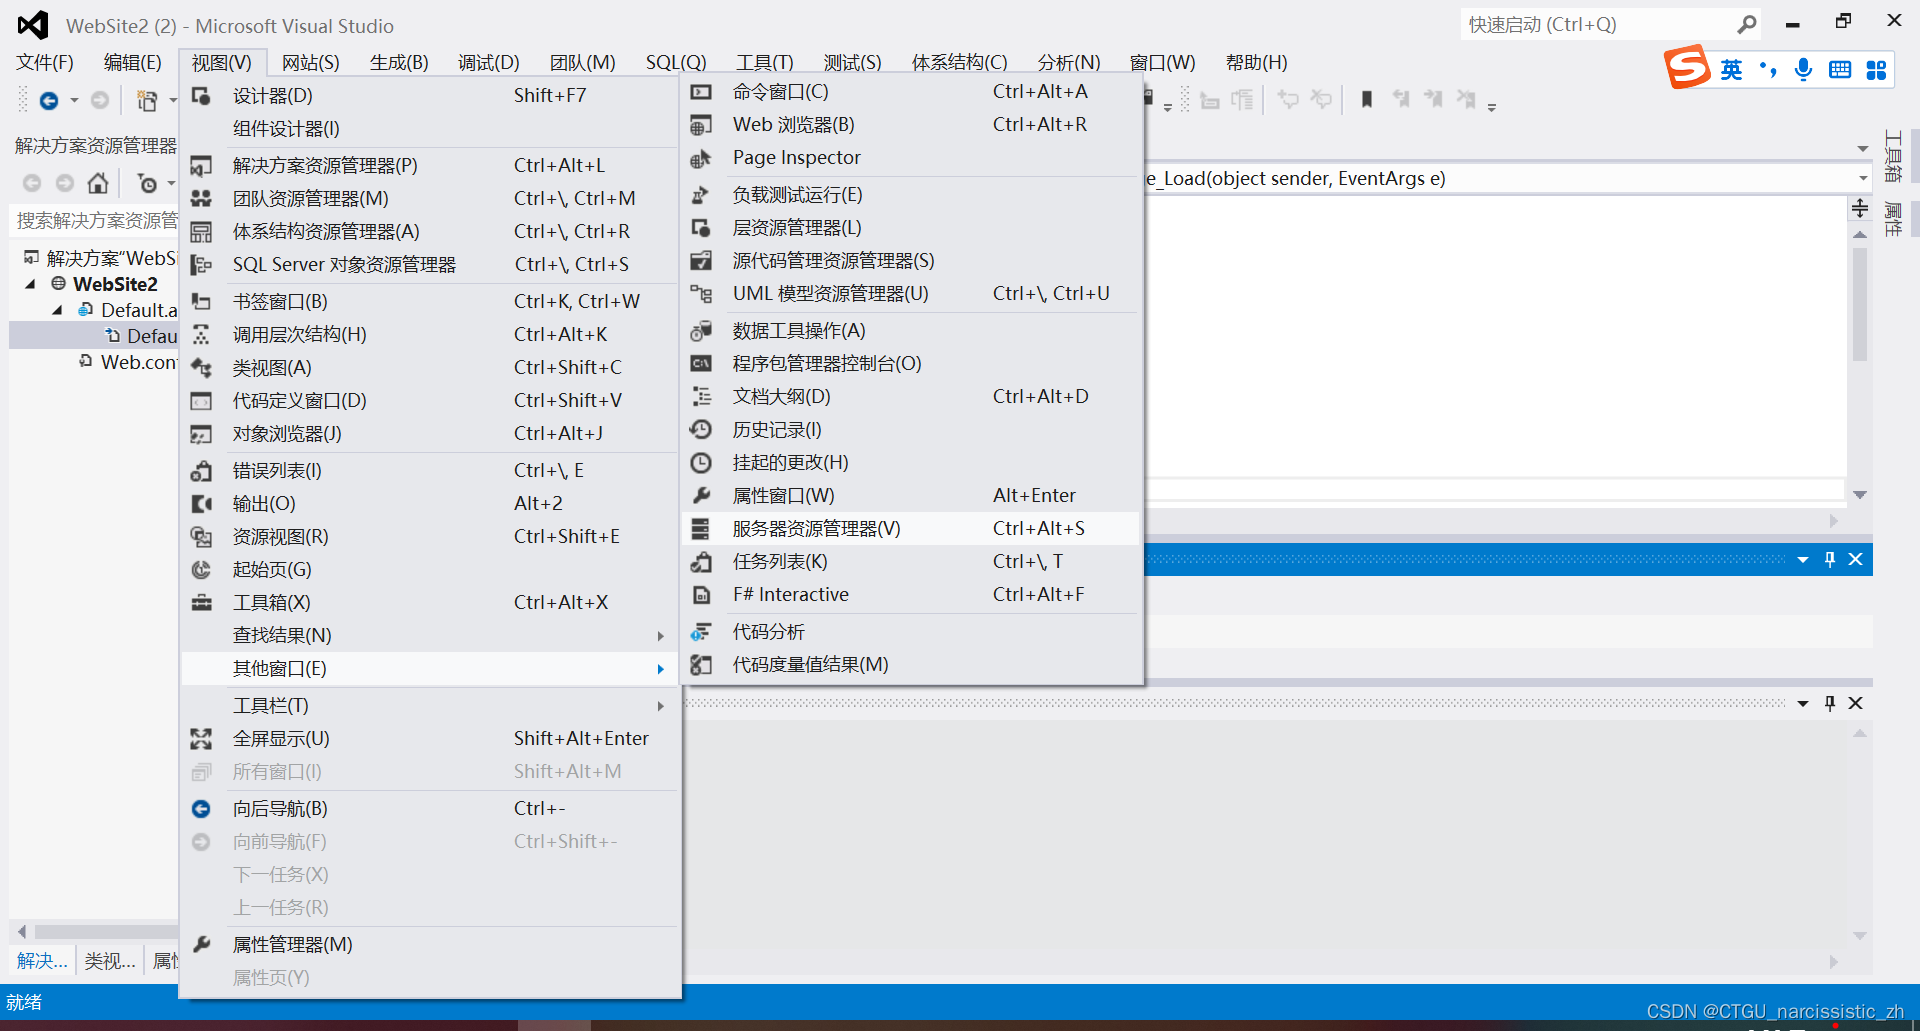The image size is (1920, 1031).
Task: Open the 编辑(E) menu
Action: [x=133, y=63]
